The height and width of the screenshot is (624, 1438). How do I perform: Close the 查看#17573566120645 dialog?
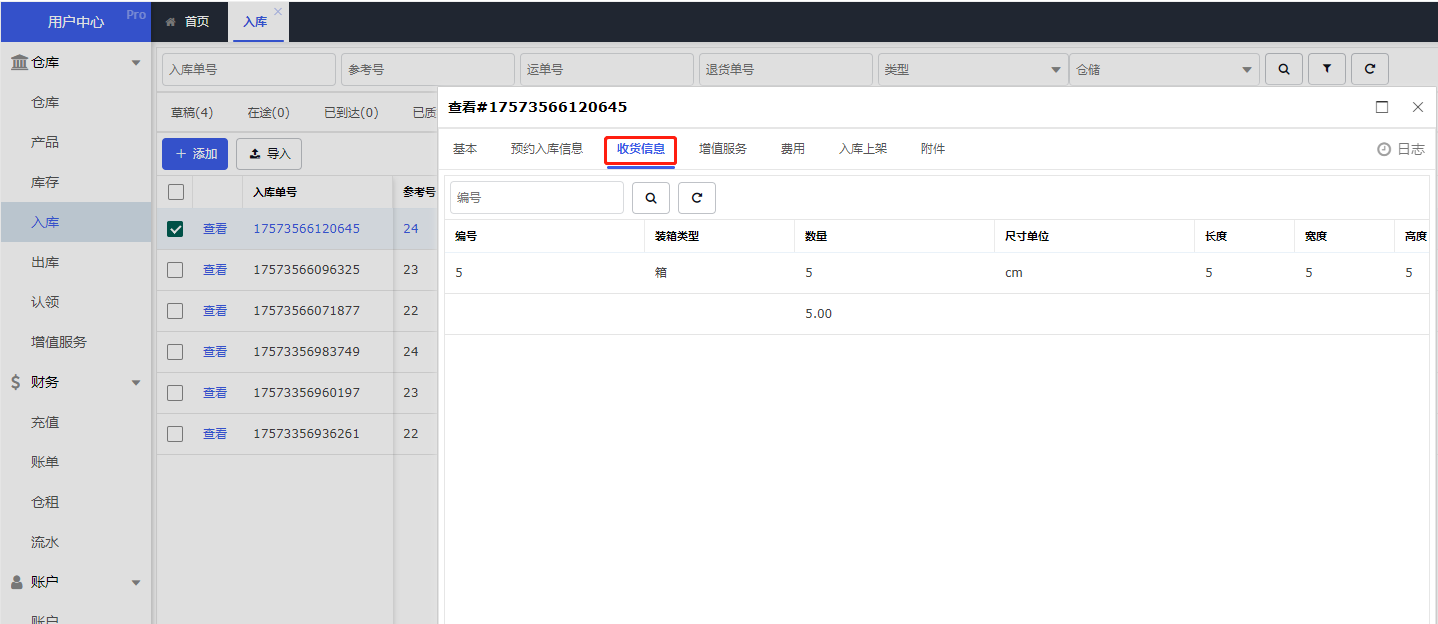tap(1417, 107)
